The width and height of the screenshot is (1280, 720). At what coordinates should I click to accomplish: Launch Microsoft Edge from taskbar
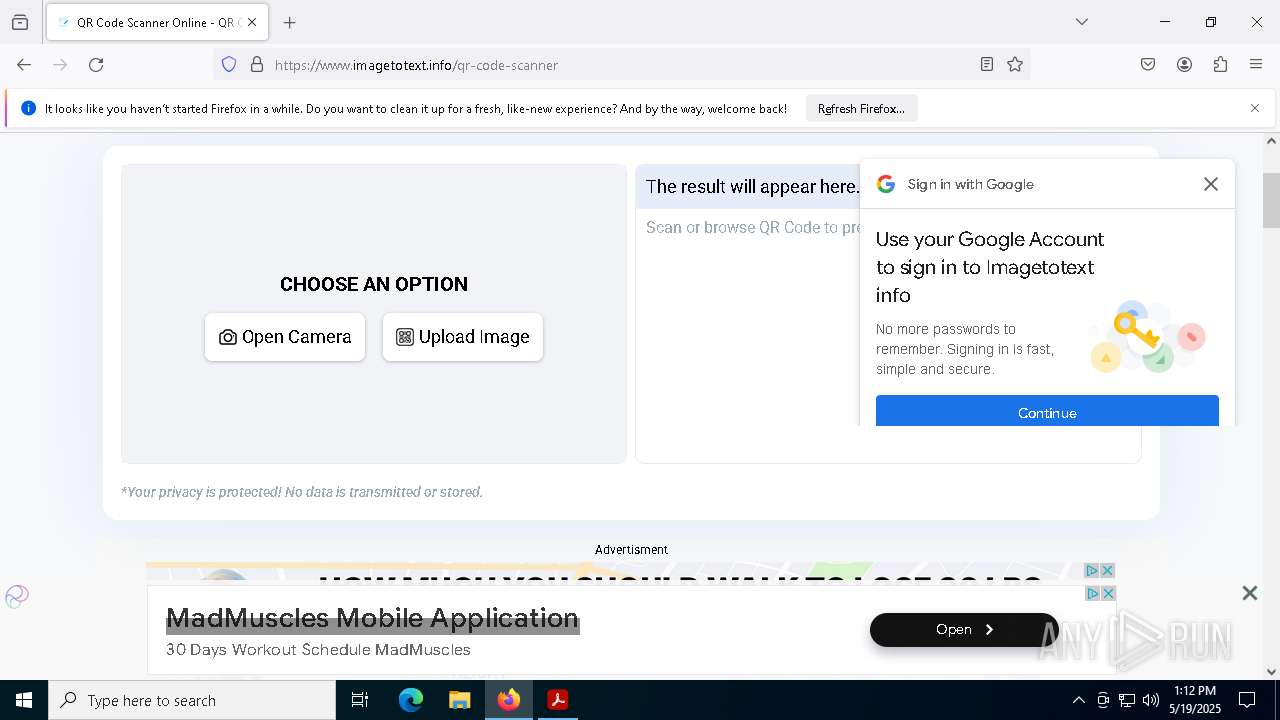[x=411, y=700]
